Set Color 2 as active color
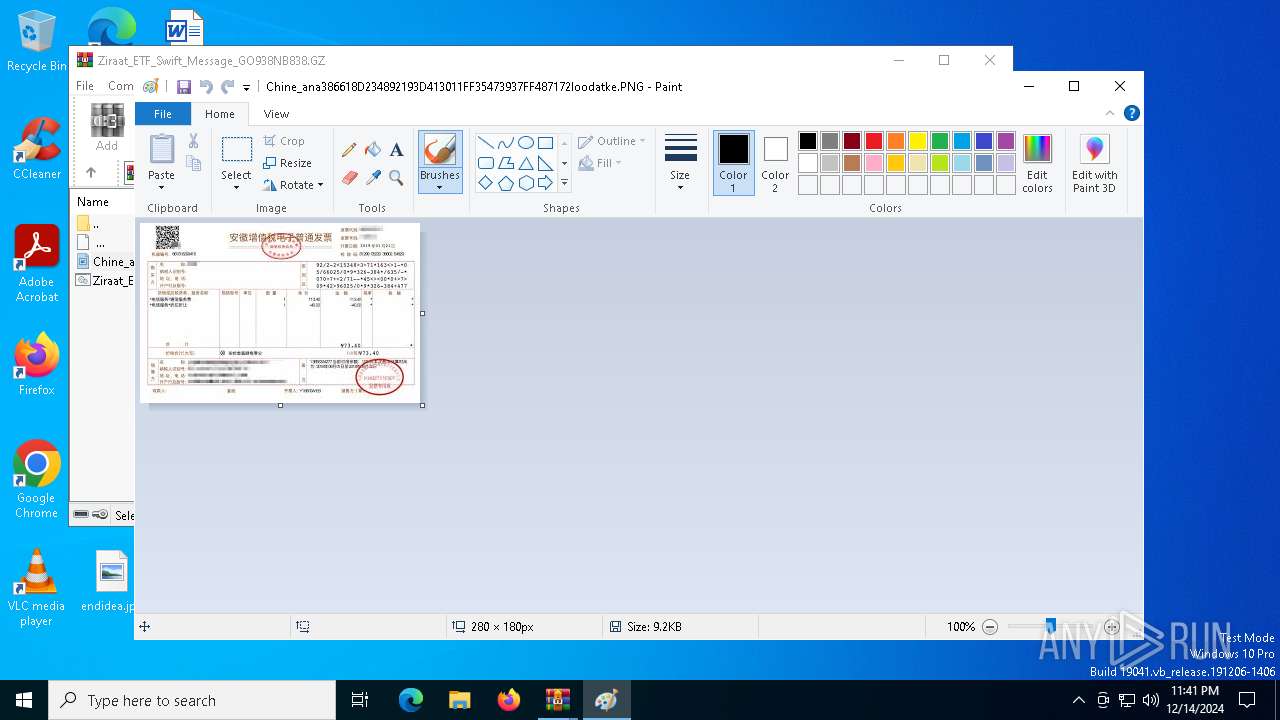Screen dimensions: 1280x720 (x=775, y=163)
